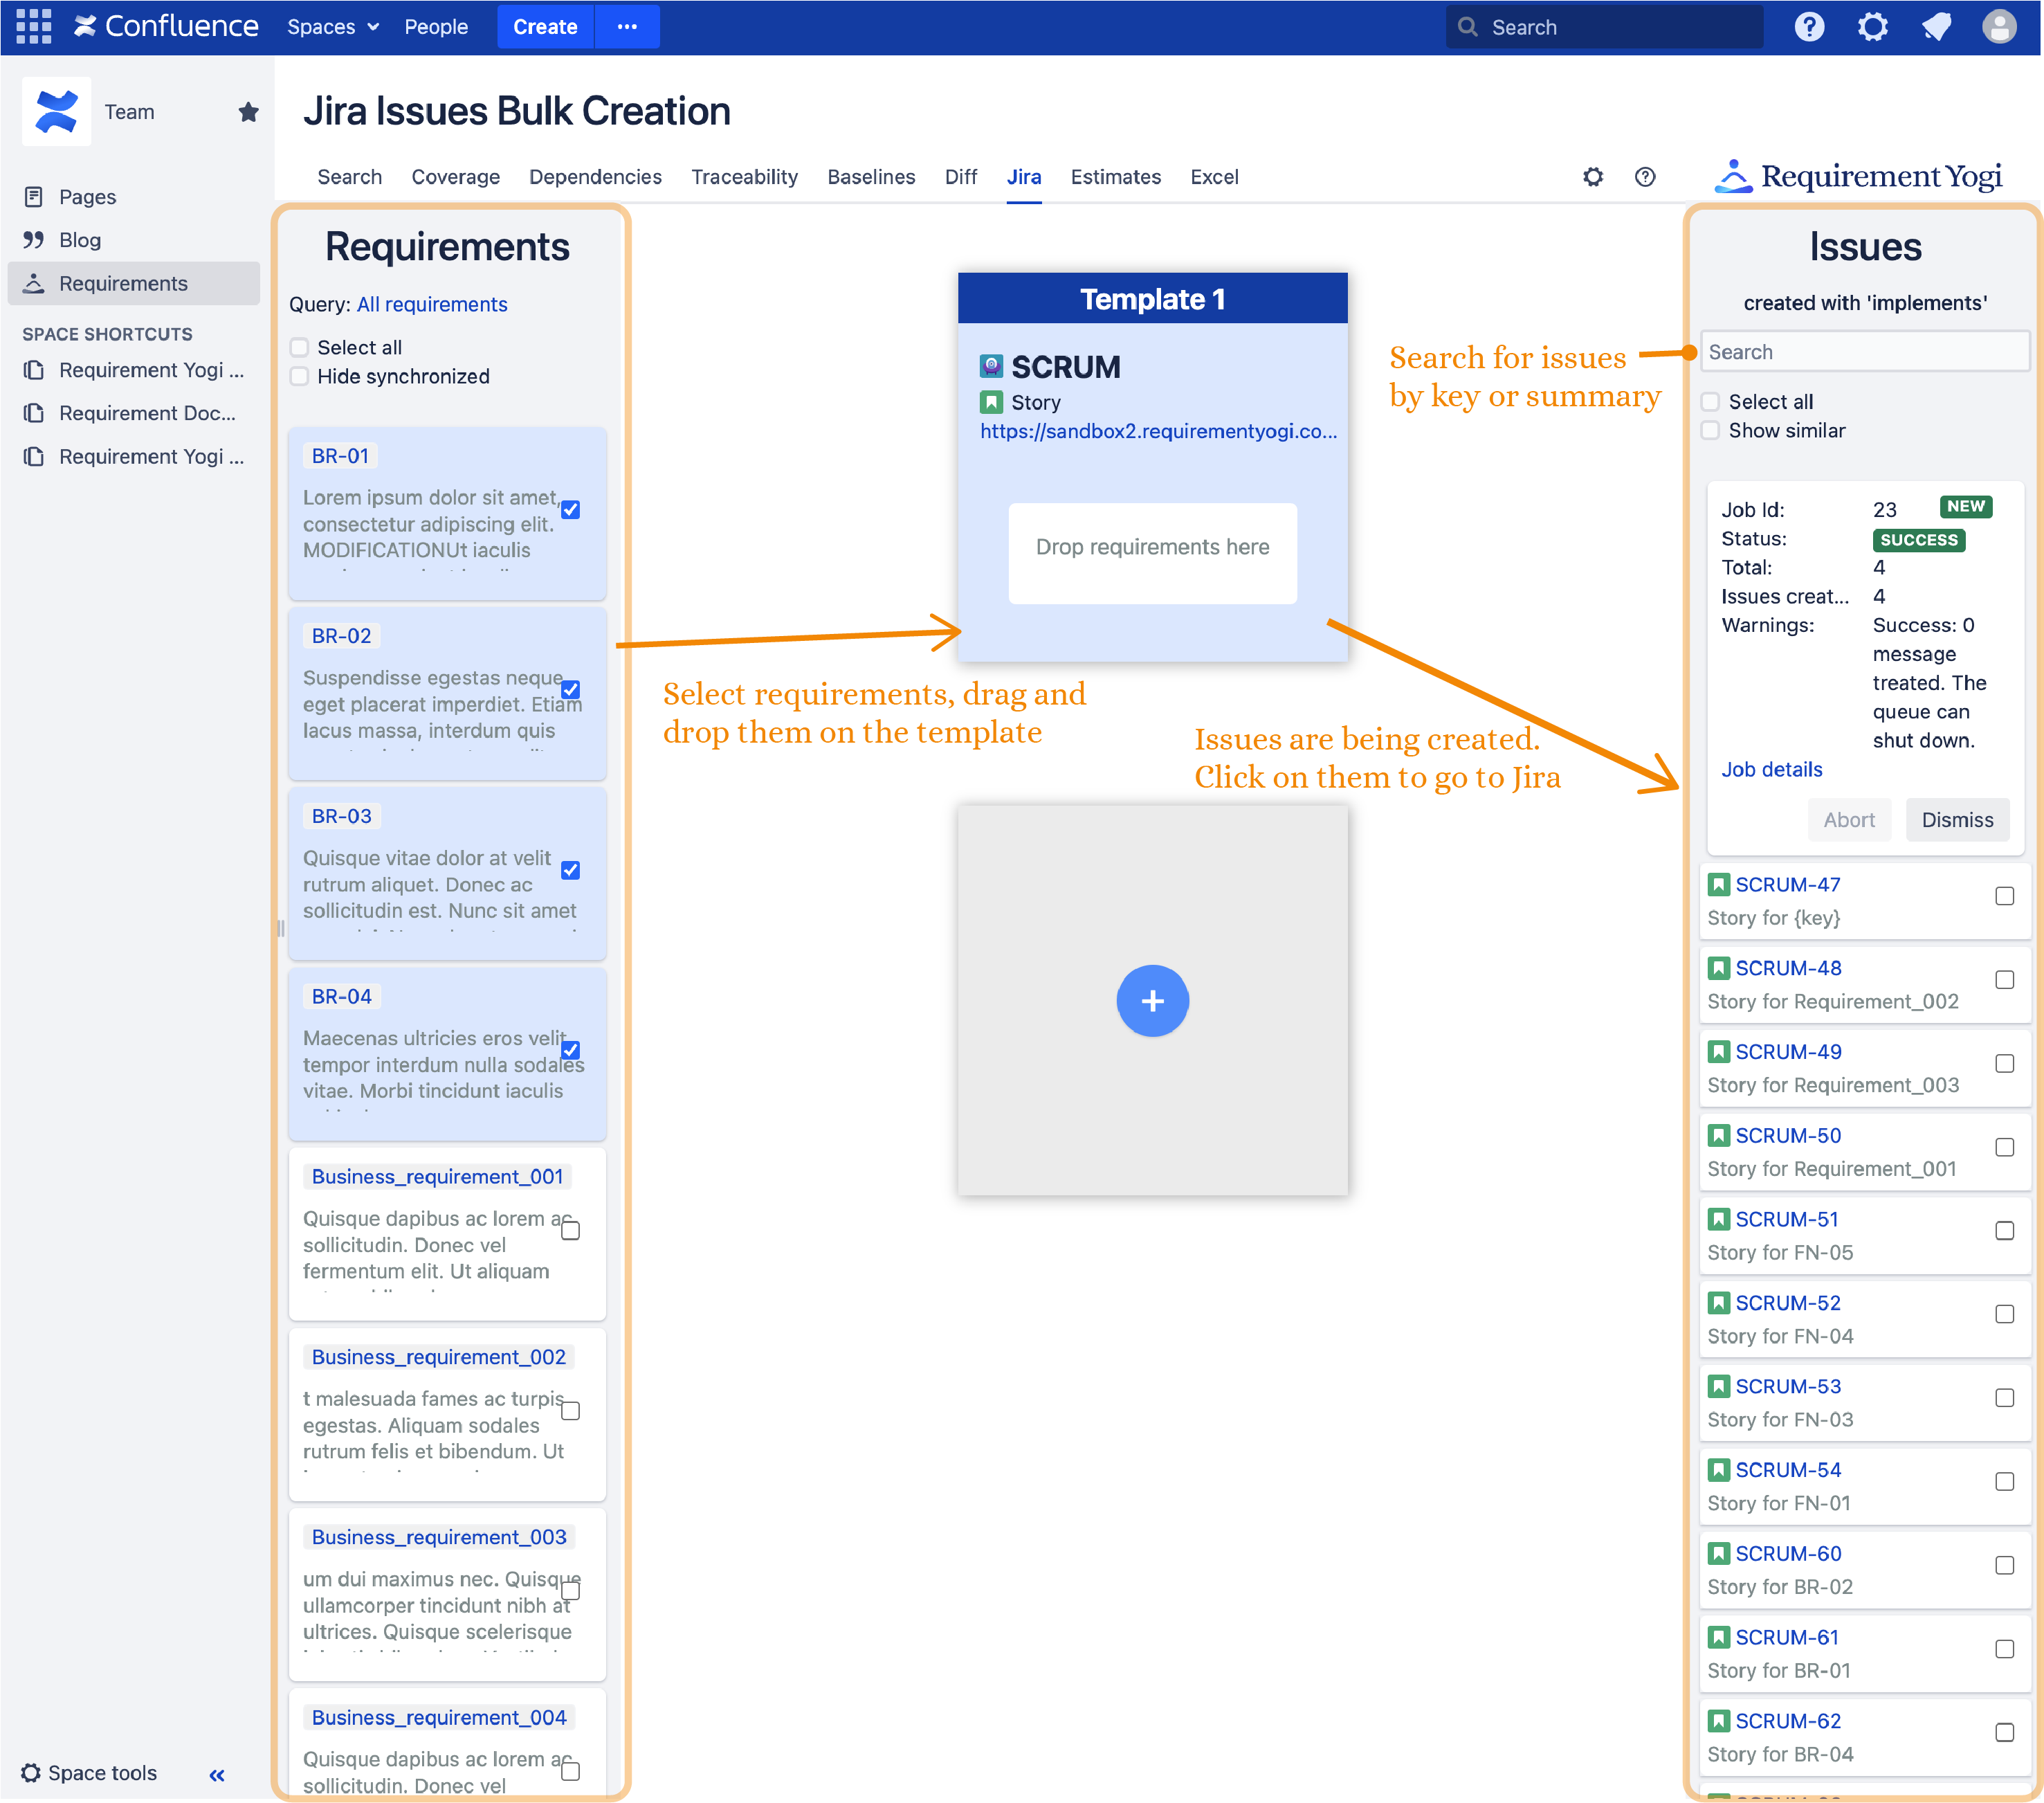The width and height of the screenshot is (2044, 1803).
Task: Open Requirement Yogi settings cog
Action: coord(1592,177)
